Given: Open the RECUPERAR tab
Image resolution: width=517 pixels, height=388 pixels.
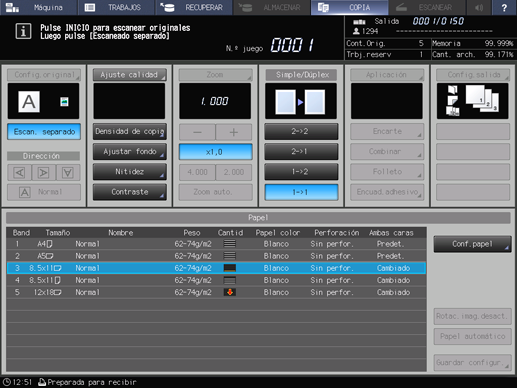Looking at the screenshot, I should click(194, 7).
